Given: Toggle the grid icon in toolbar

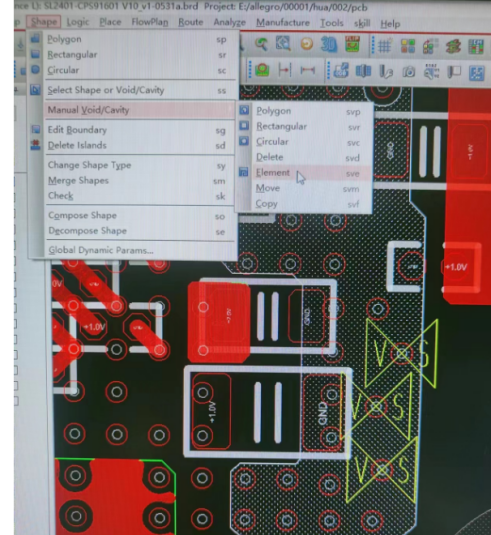Looking at the screenshot, I should click(384, 45).
